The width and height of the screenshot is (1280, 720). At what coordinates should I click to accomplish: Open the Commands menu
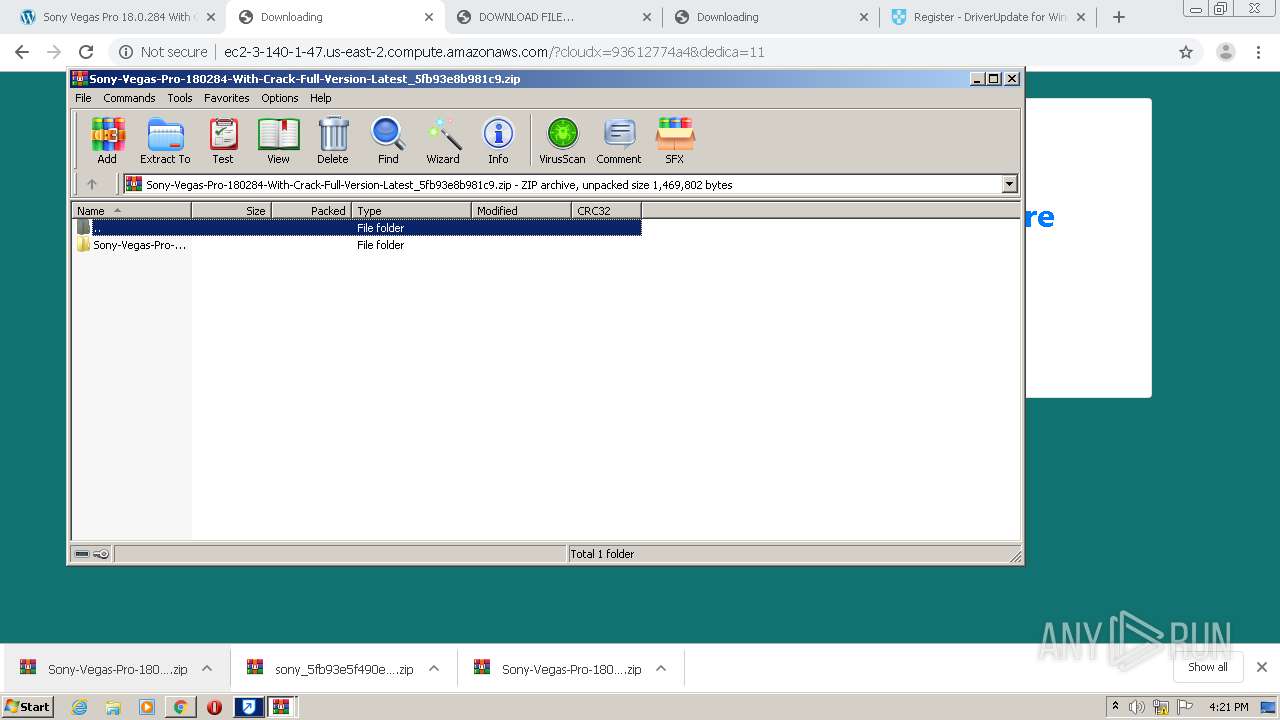tap(129, 98)
